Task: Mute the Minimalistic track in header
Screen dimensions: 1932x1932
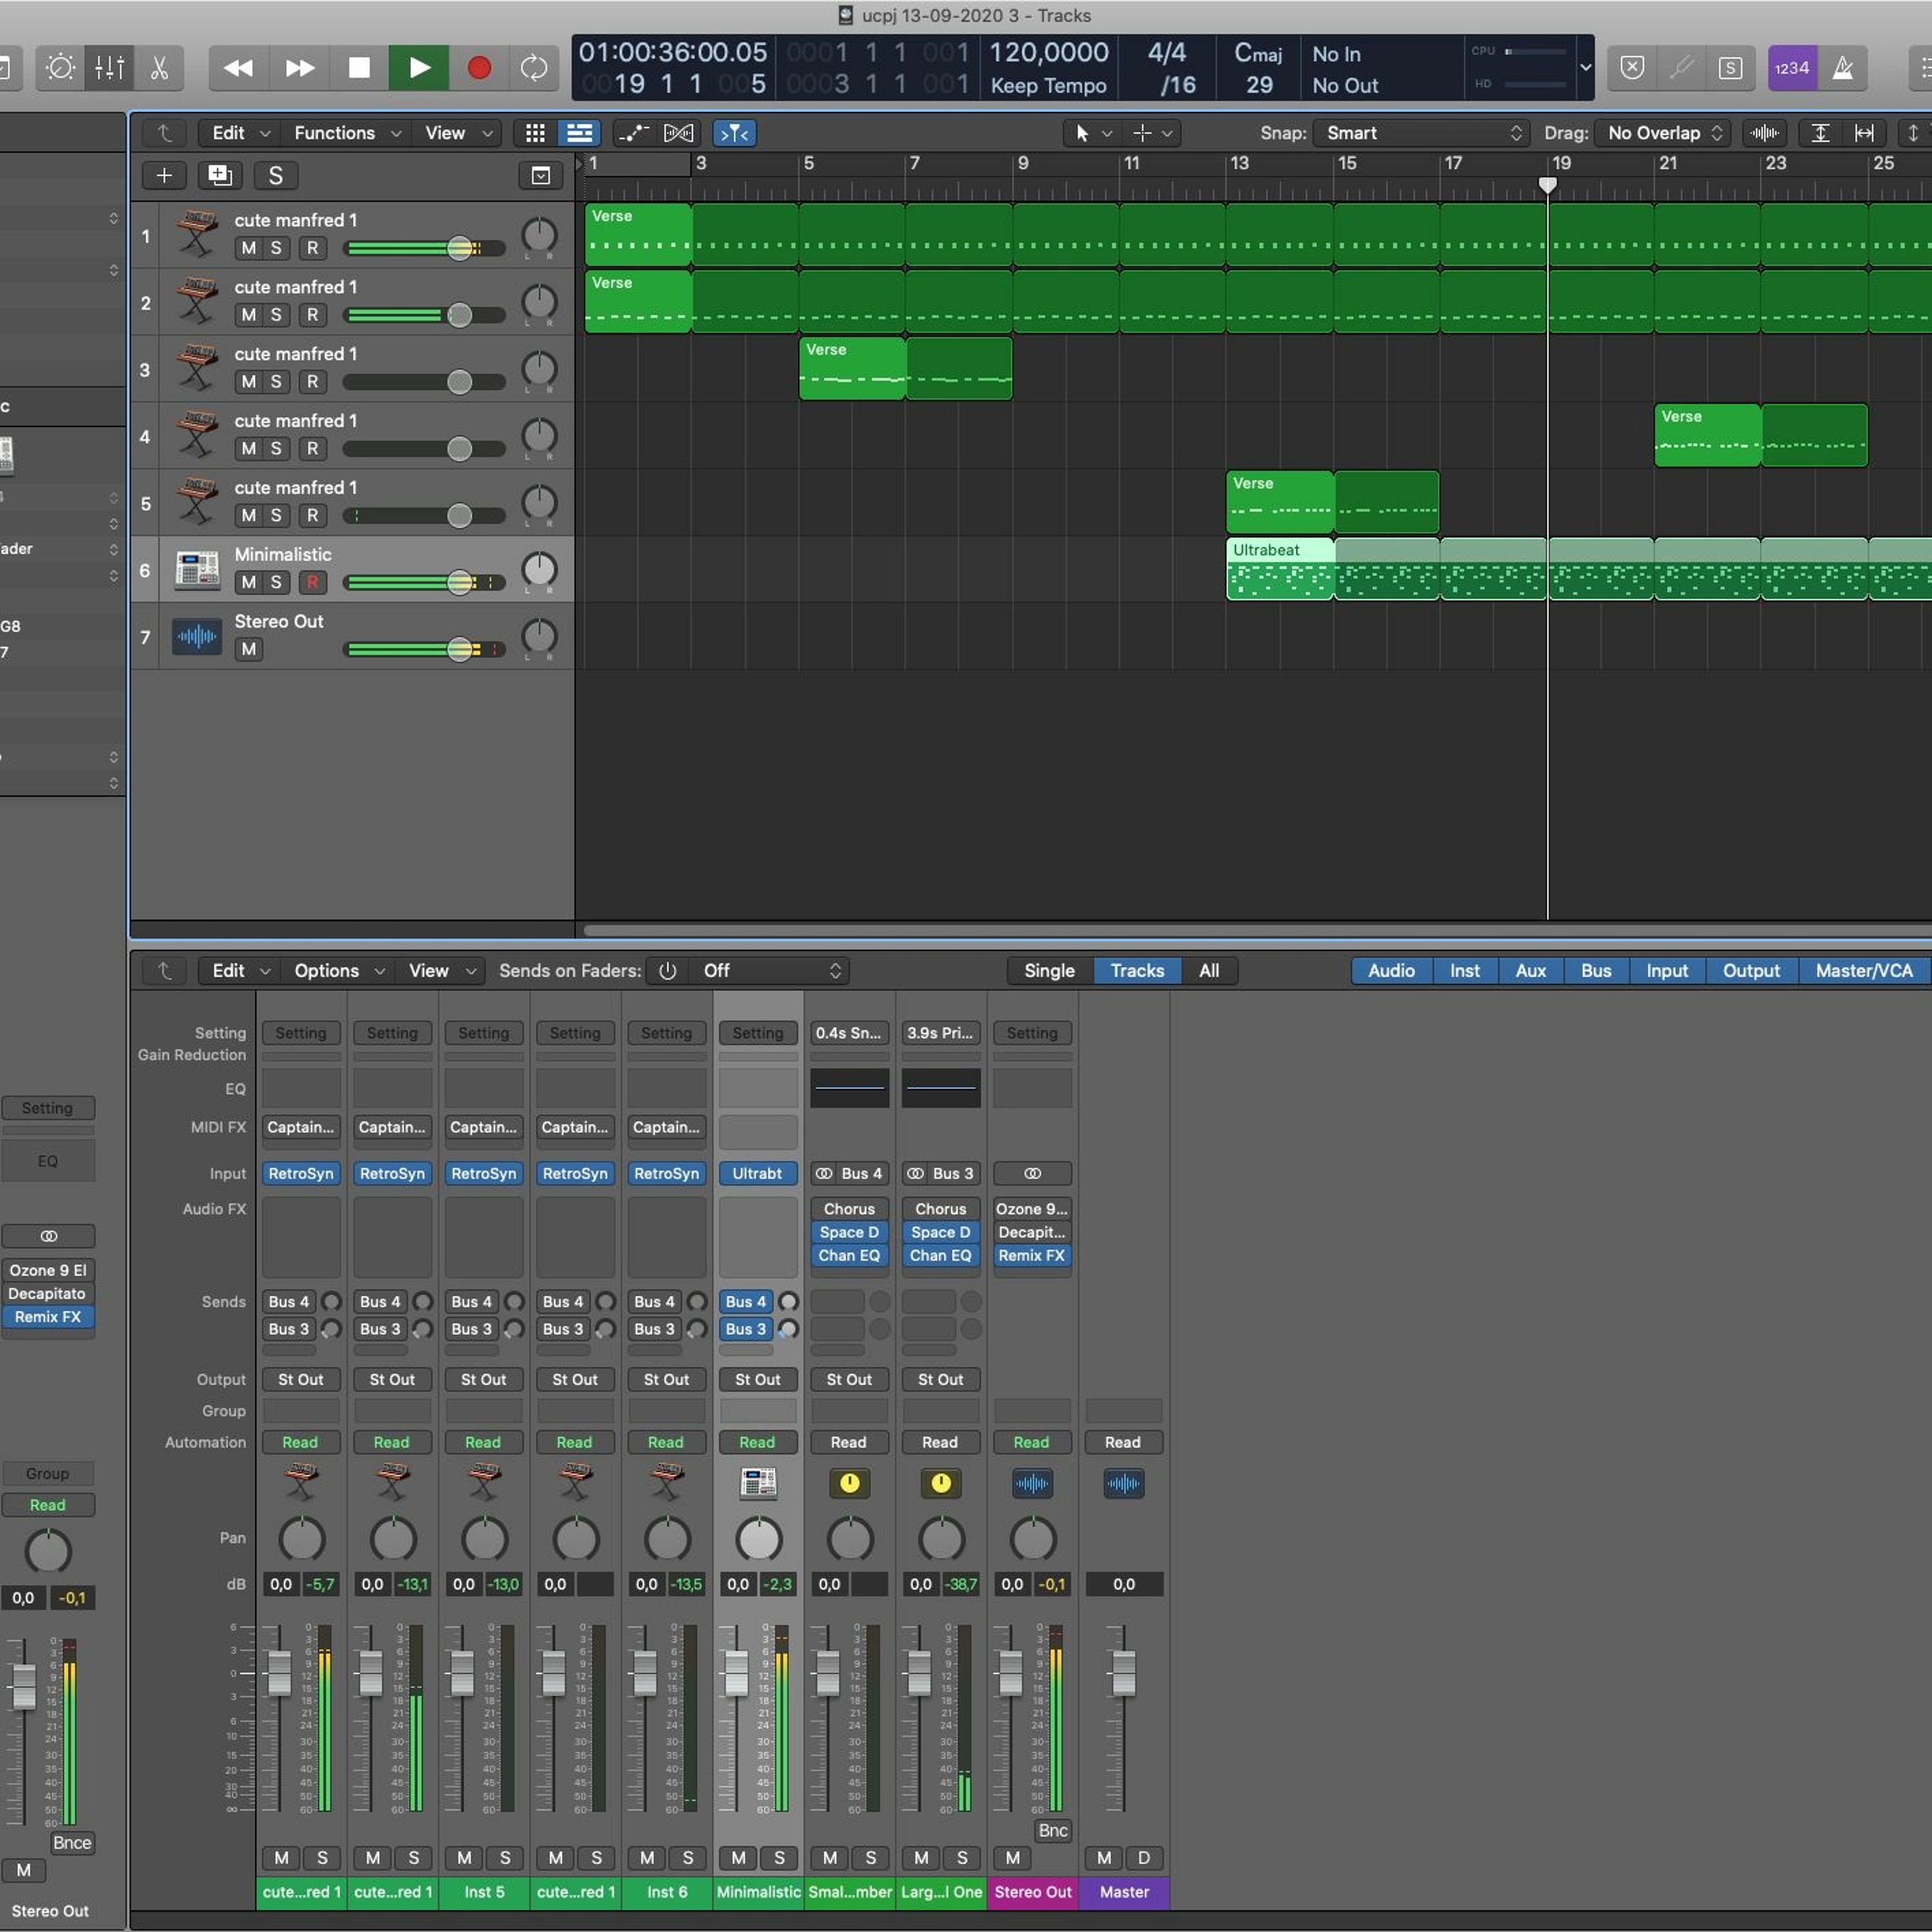Action: [x=249, y=582]
